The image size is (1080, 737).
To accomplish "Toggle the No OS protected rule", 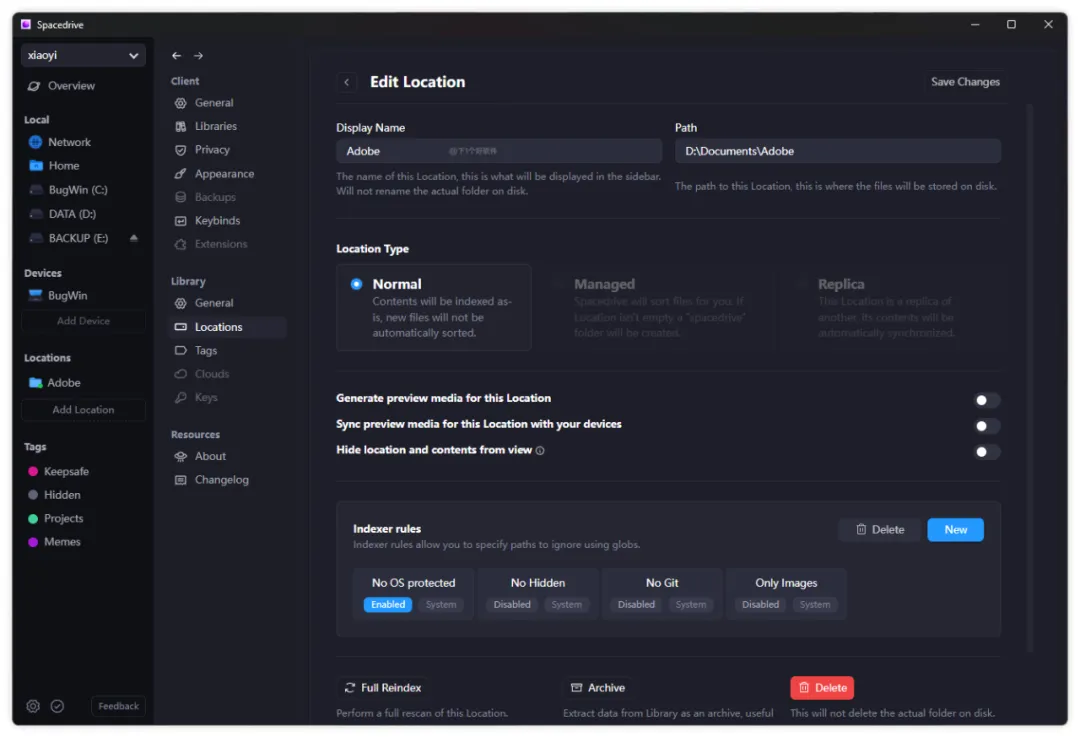I will click(x=388, y=604).
